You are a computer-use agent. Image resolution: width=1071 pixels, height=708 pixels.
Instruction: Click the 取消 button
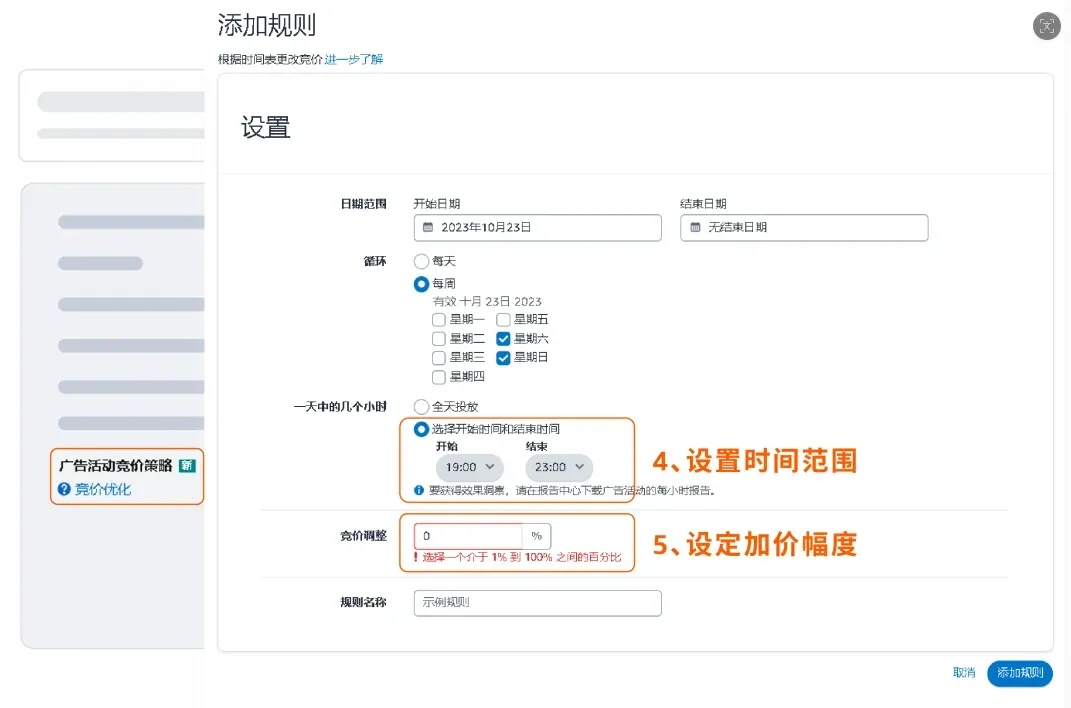[x=964, y=673]
